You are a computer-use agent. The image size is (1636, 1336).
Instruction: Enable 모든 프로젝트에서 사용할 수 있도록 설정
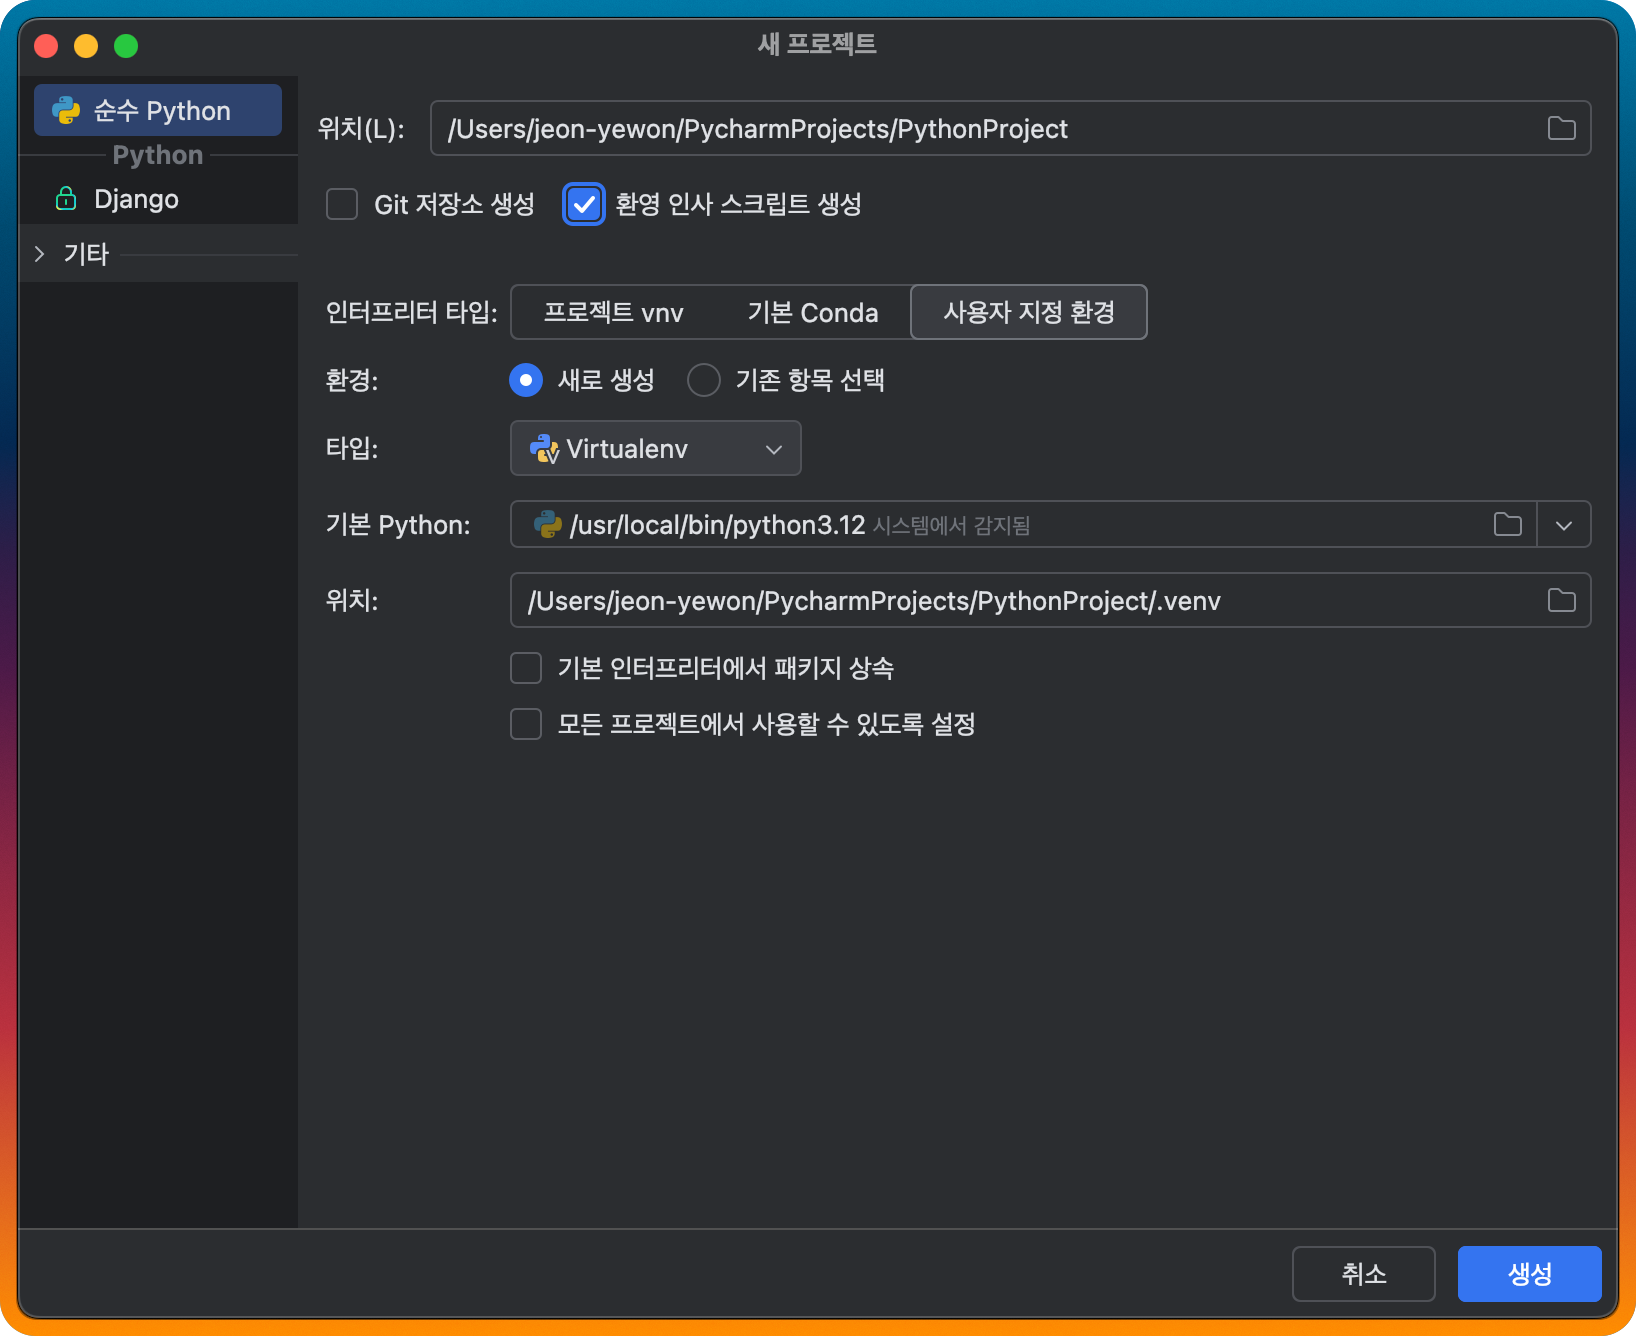(526, 724)
